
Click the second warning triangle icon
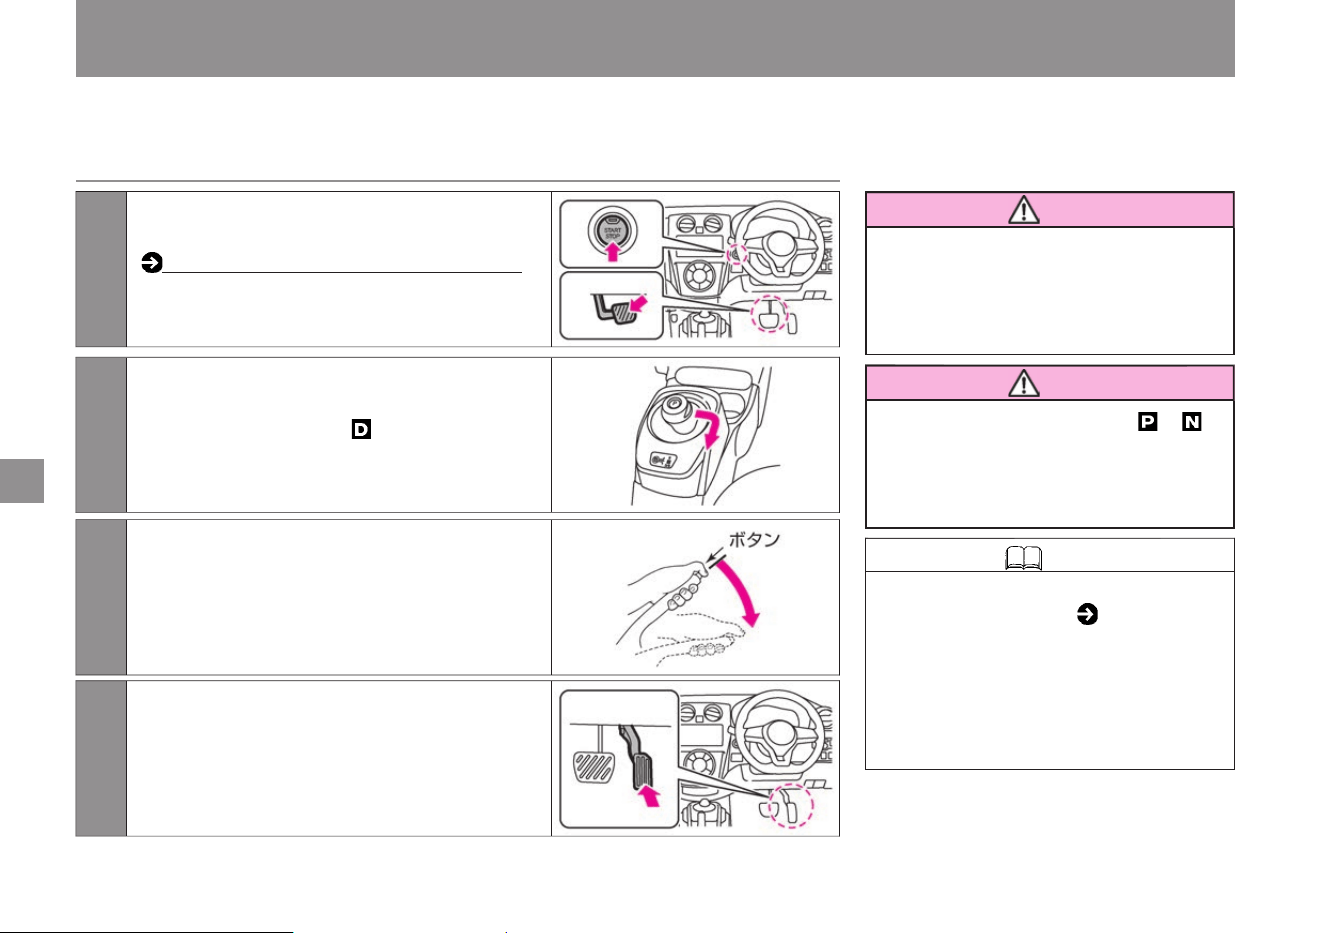1024,384
